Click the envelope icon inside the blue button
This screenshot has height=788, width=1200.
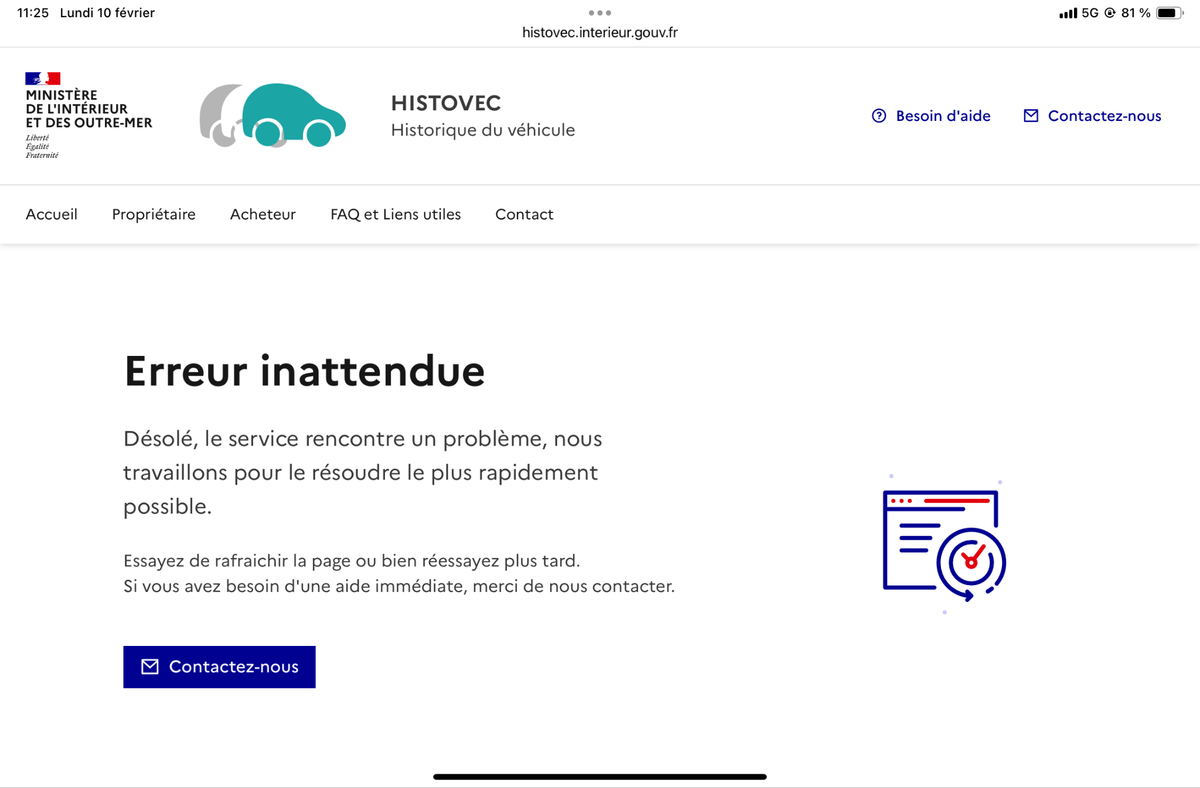(x=150, y=667)
